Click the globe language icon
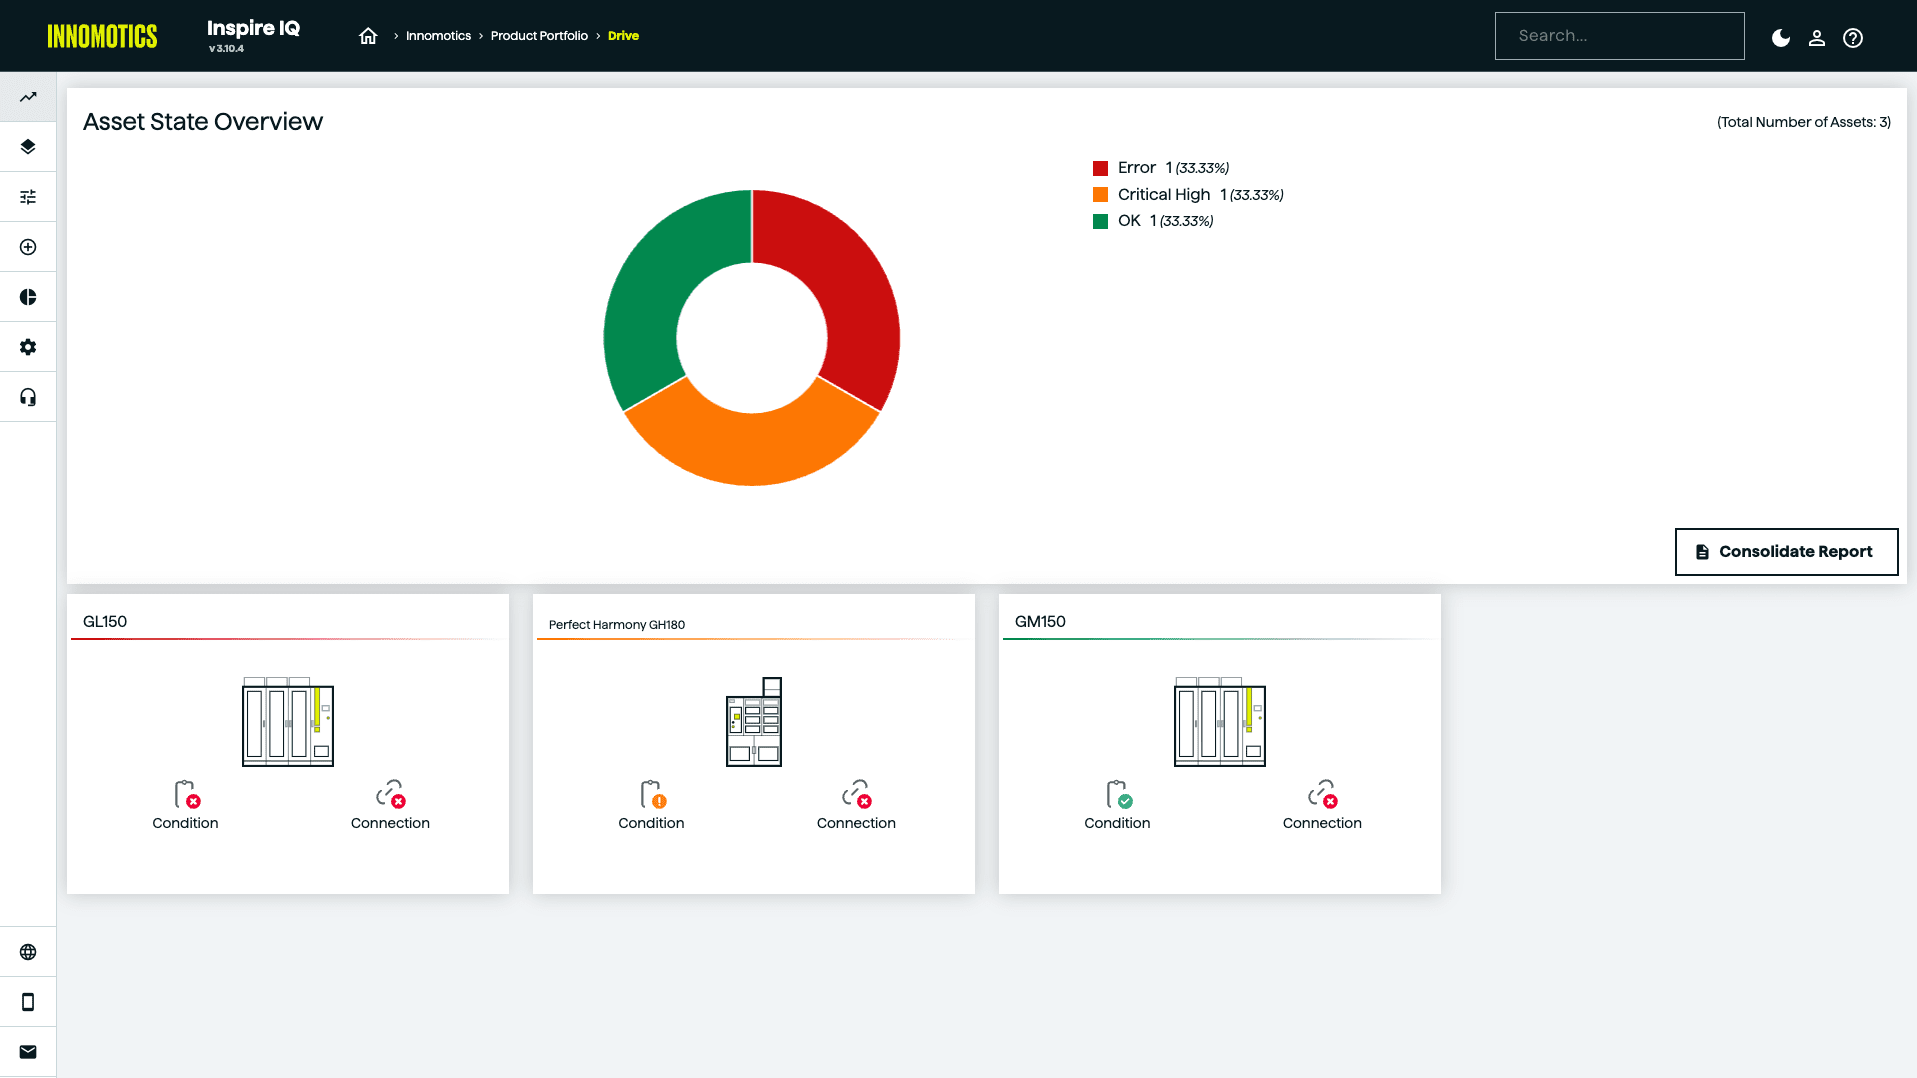 tap(28, 952)
